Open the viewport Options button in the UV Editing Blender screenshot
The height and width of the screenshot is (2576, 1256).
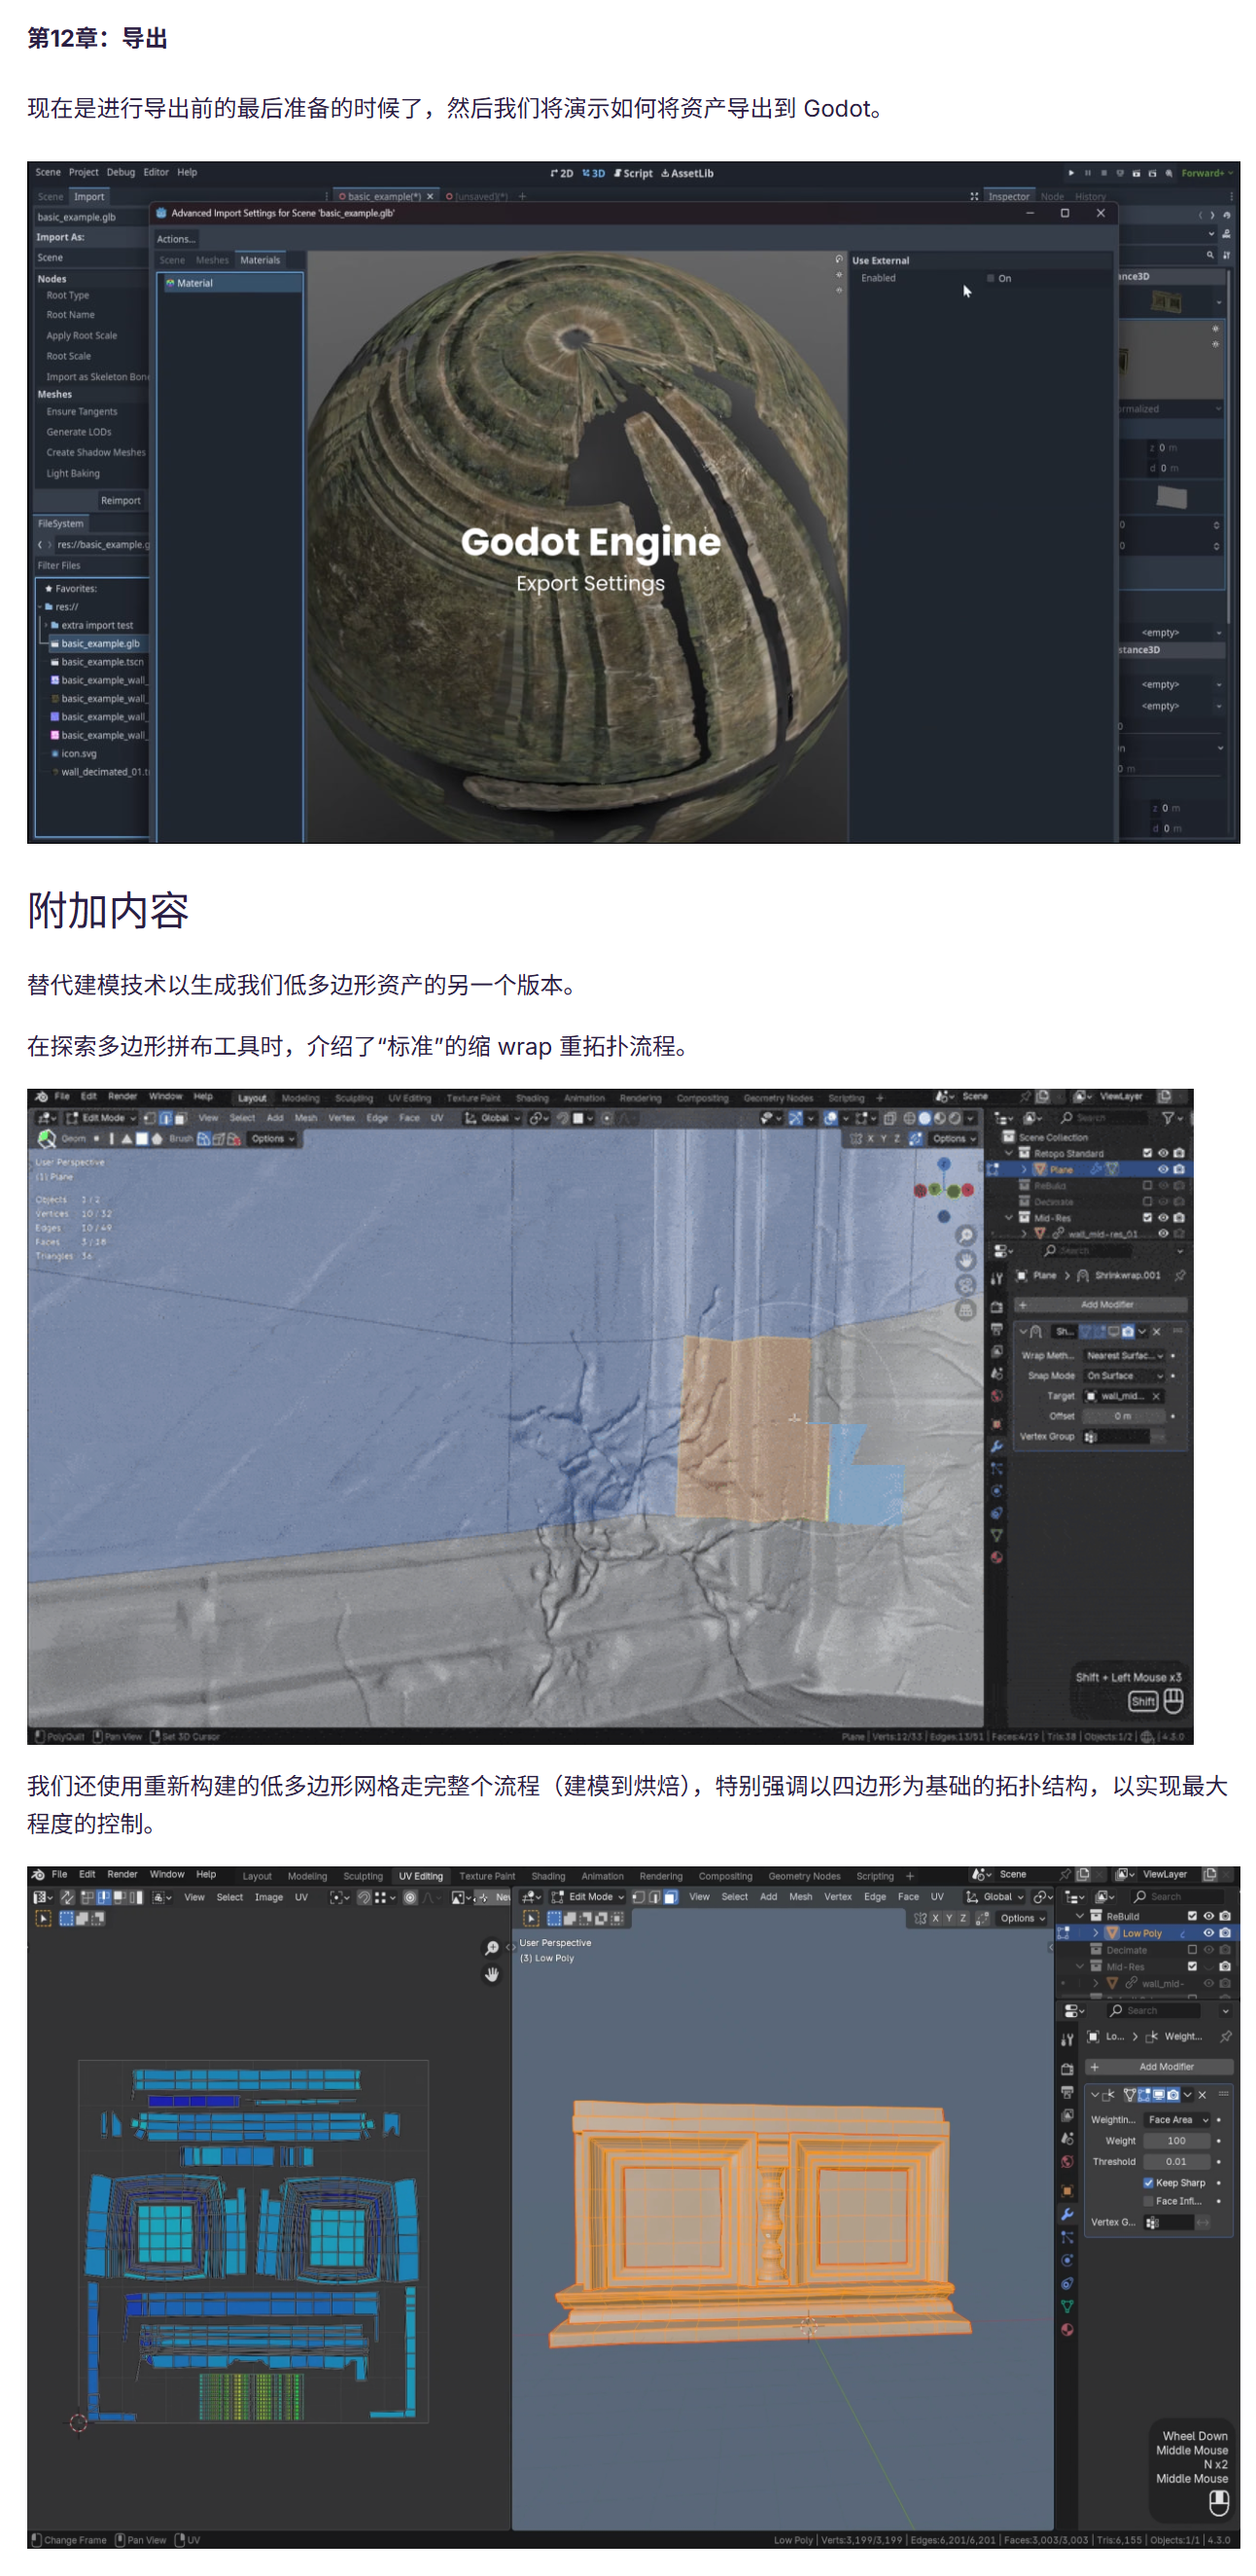pyautogui.click(x=1022, y=1918)
